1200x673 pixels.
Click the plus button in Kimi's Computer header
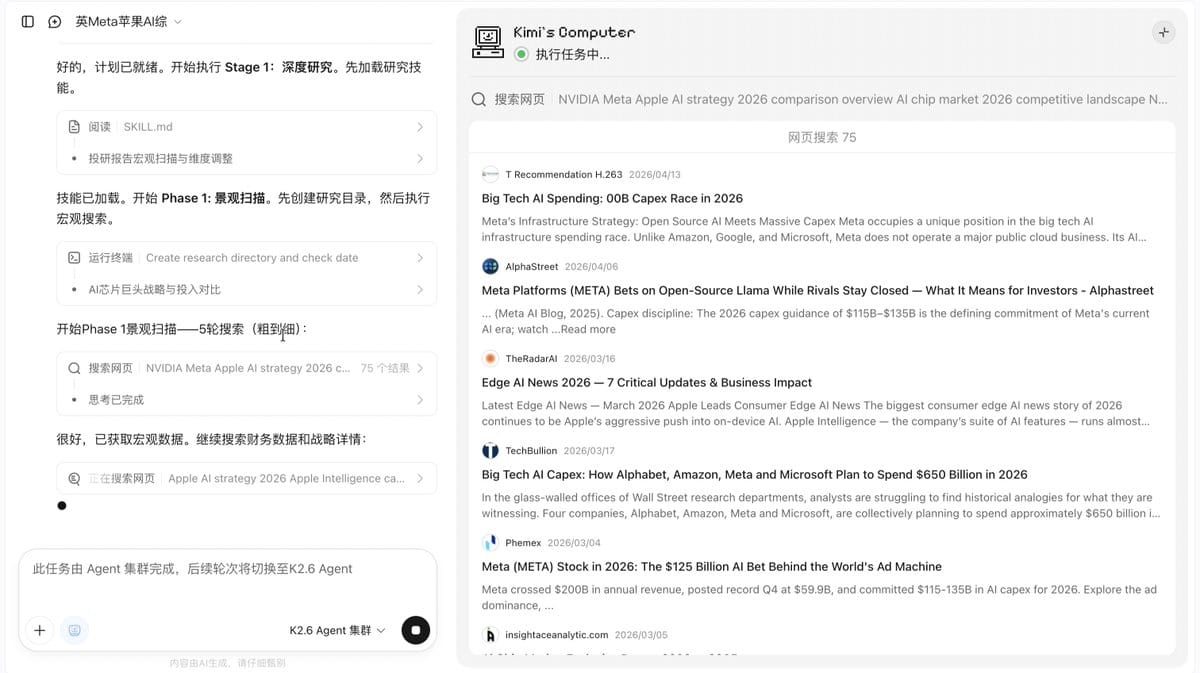tap(1163, 32)
